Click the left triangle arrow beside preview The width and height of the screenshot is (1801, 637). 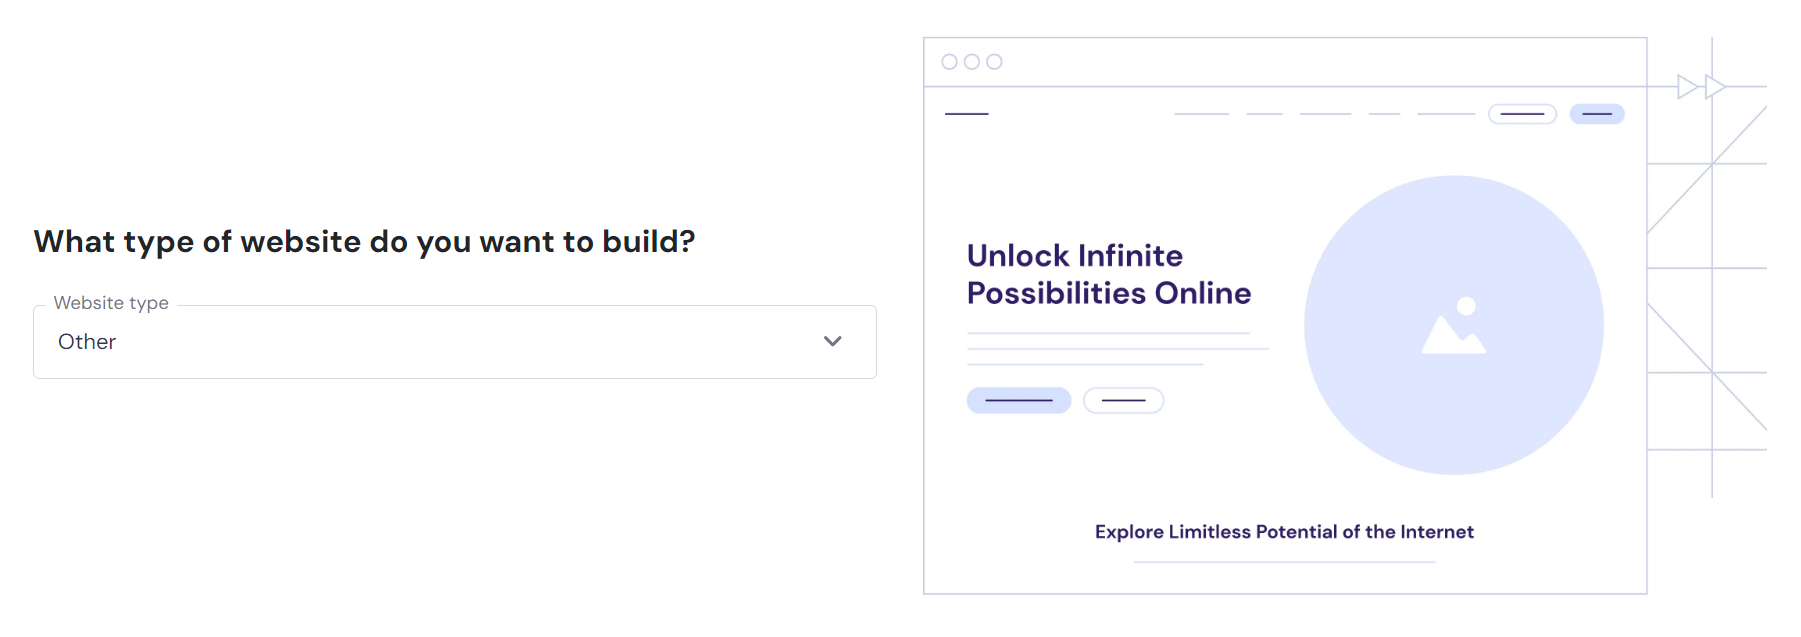tap(1687, 87)
